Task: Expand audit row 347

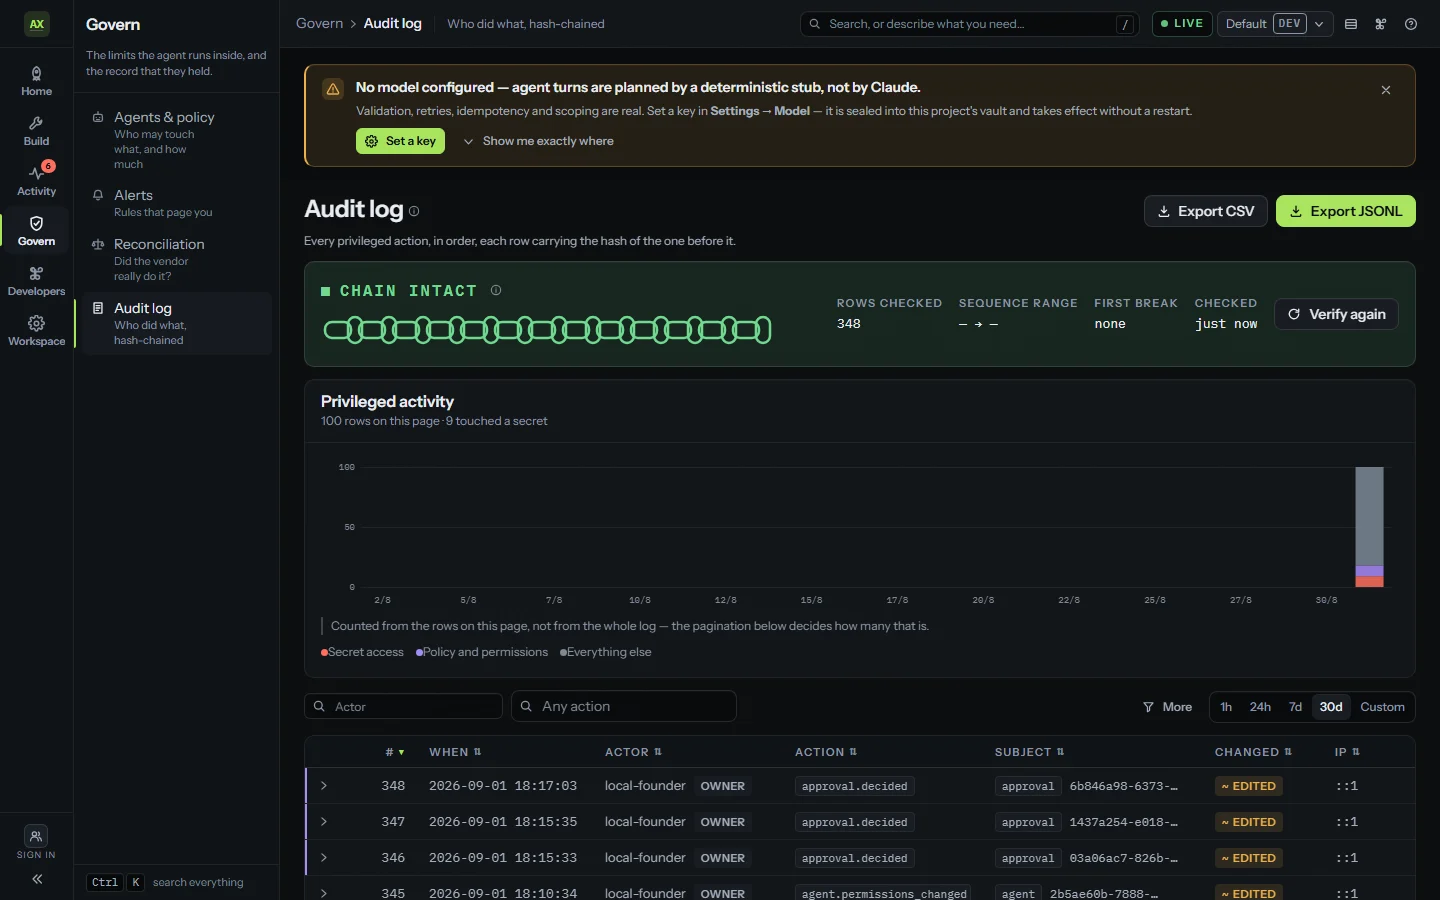Action: coord(324,822)
